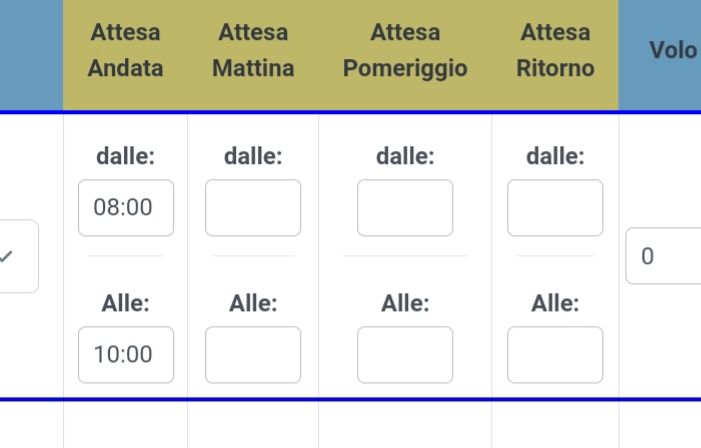Focus the empty Attesa Mattina 'Alle' time field
The width and height of the screenshot is (701, 448).
(253, 355)
